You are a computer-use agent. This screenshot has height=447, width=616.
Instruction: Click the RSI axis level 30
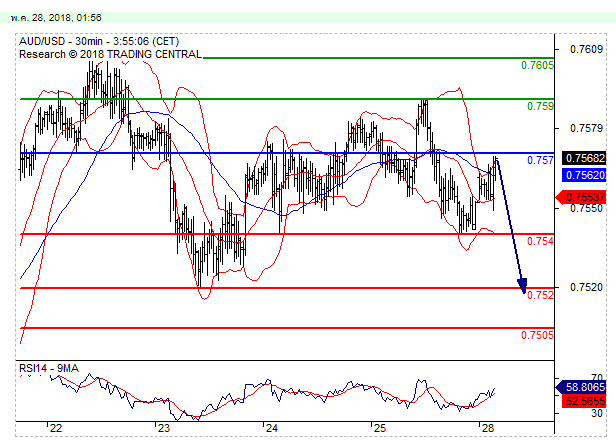tap(597, 413)
